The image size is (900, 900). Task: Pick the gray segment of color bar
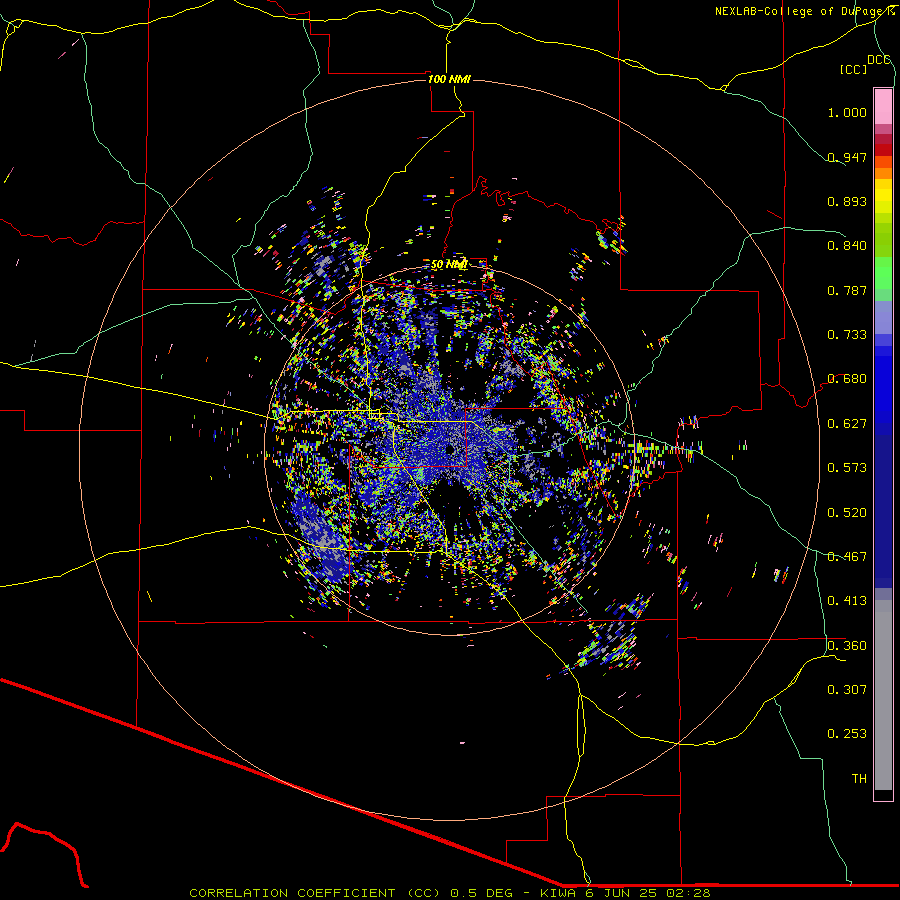click(x=883, y=695)
